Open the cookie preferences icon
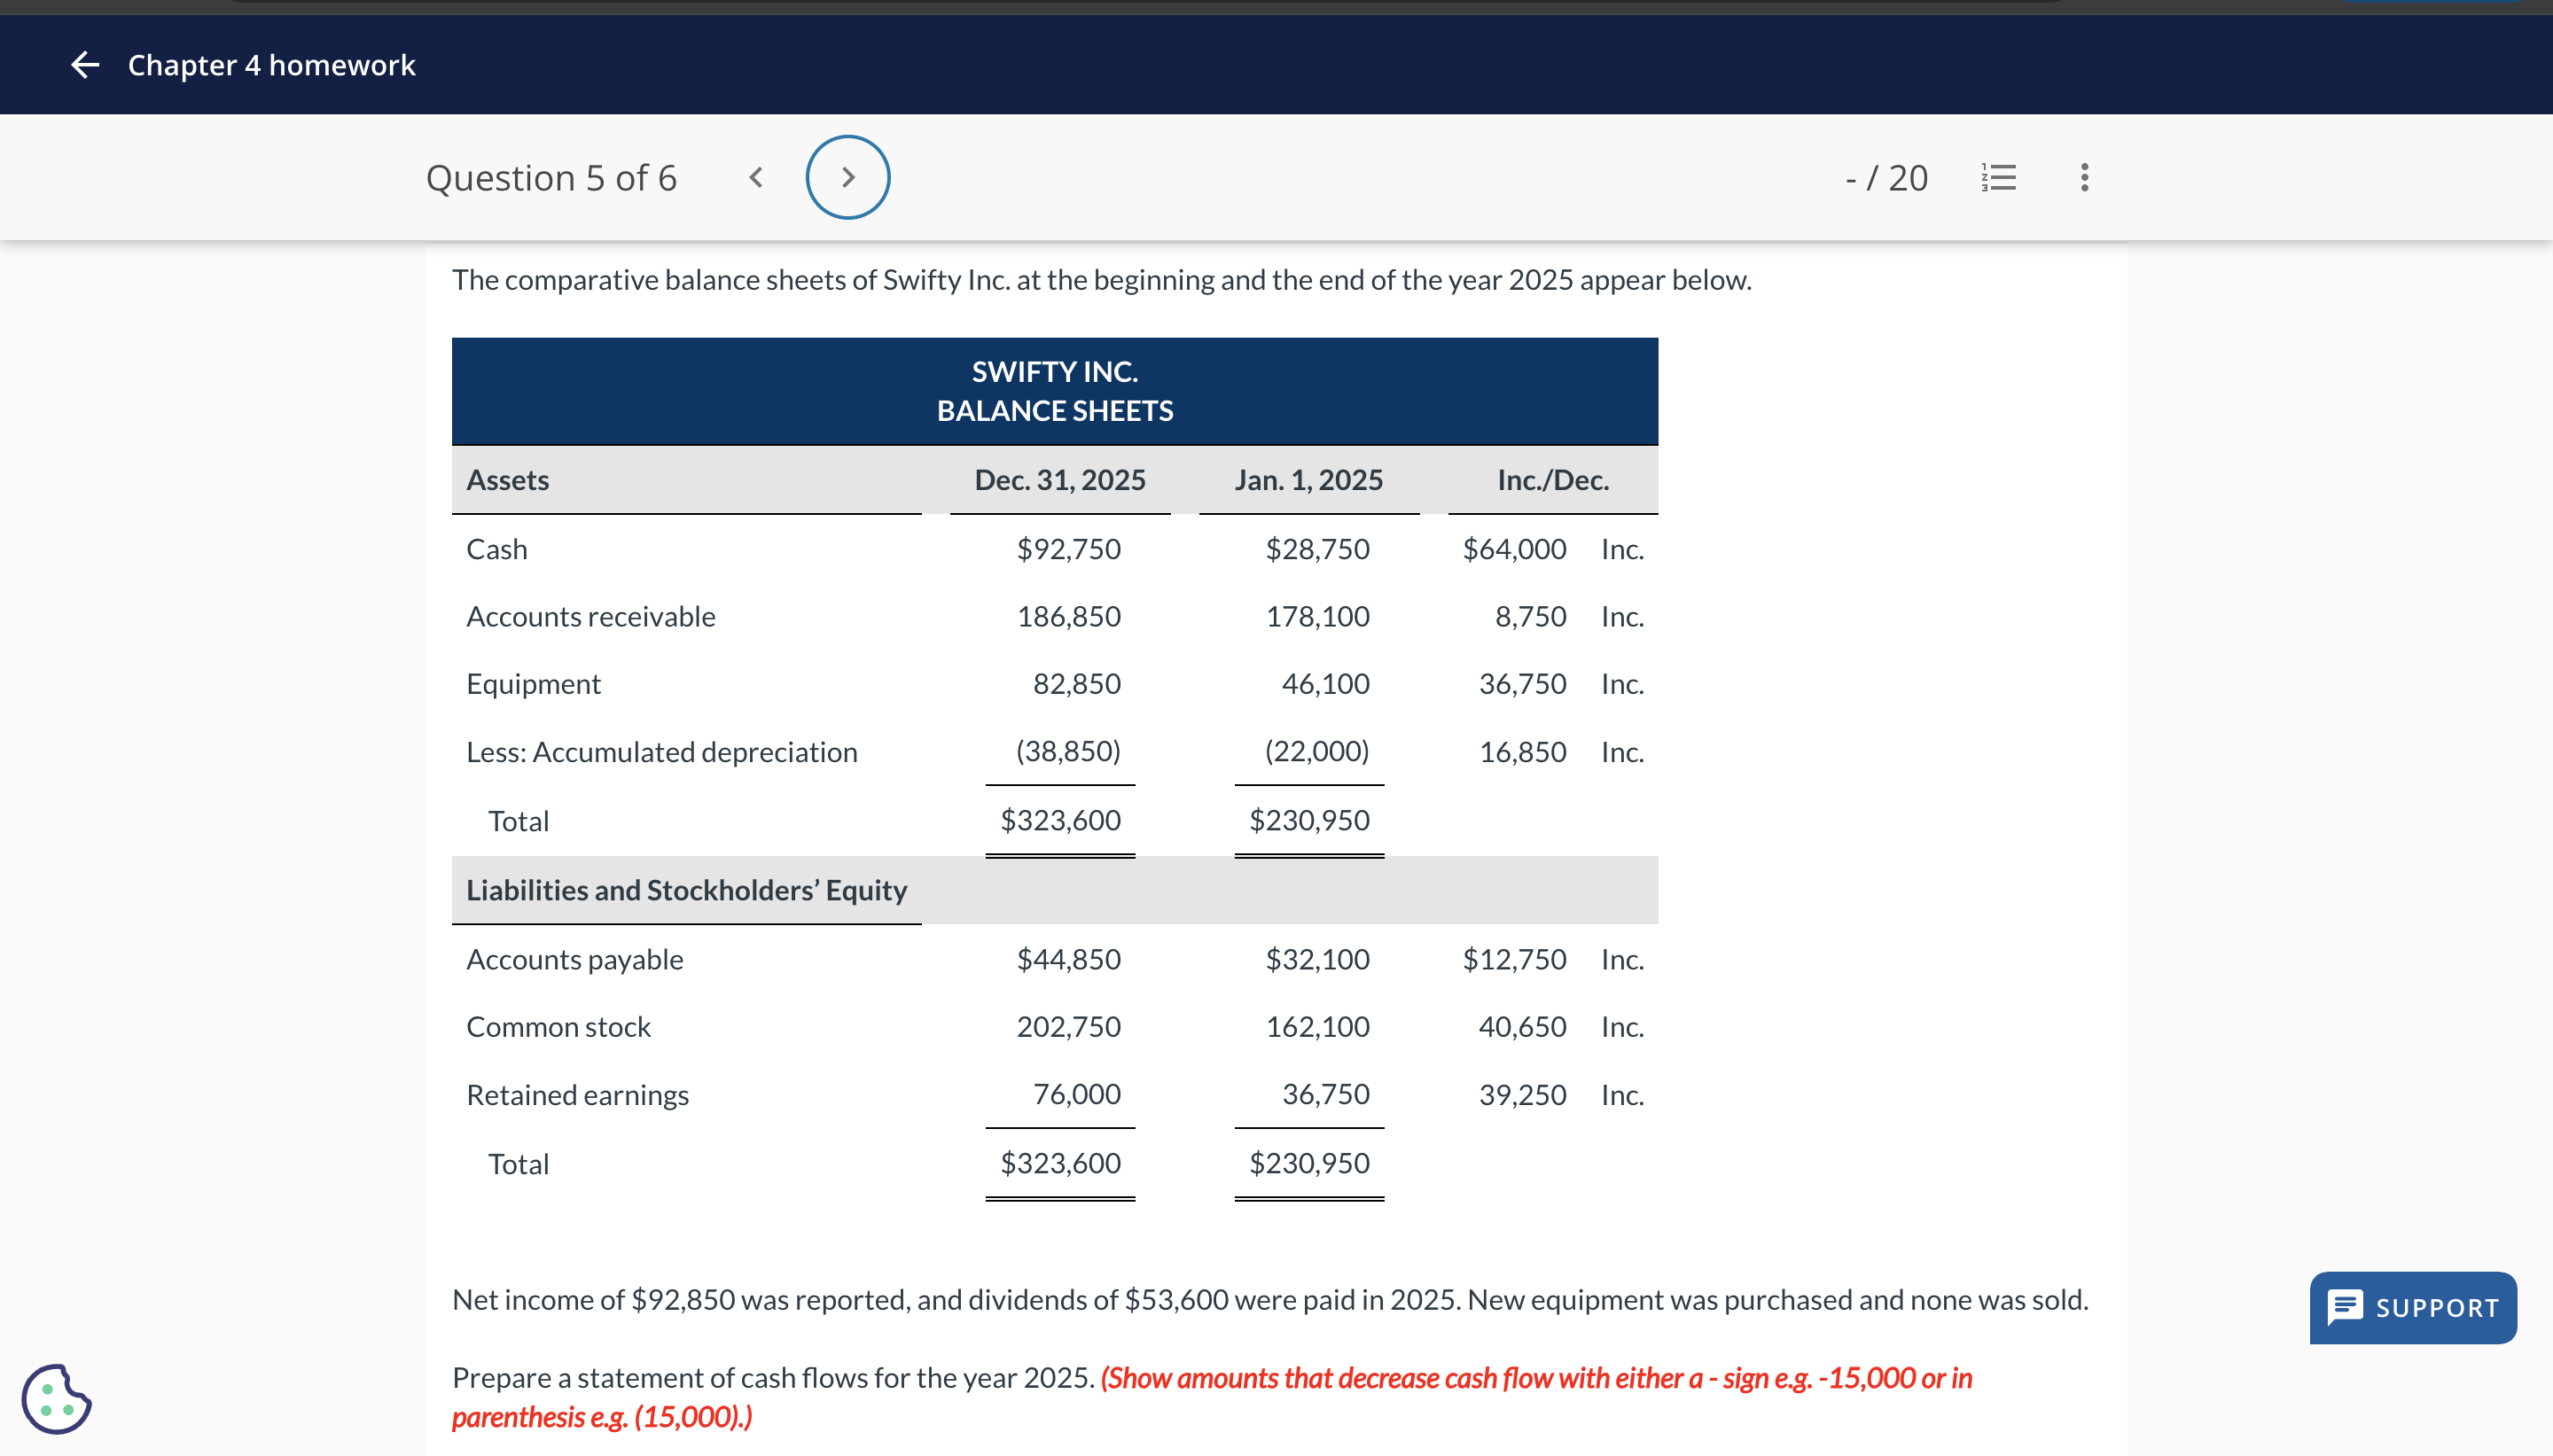This screenshot has height=1456, width=2553. coord(56,1398)
